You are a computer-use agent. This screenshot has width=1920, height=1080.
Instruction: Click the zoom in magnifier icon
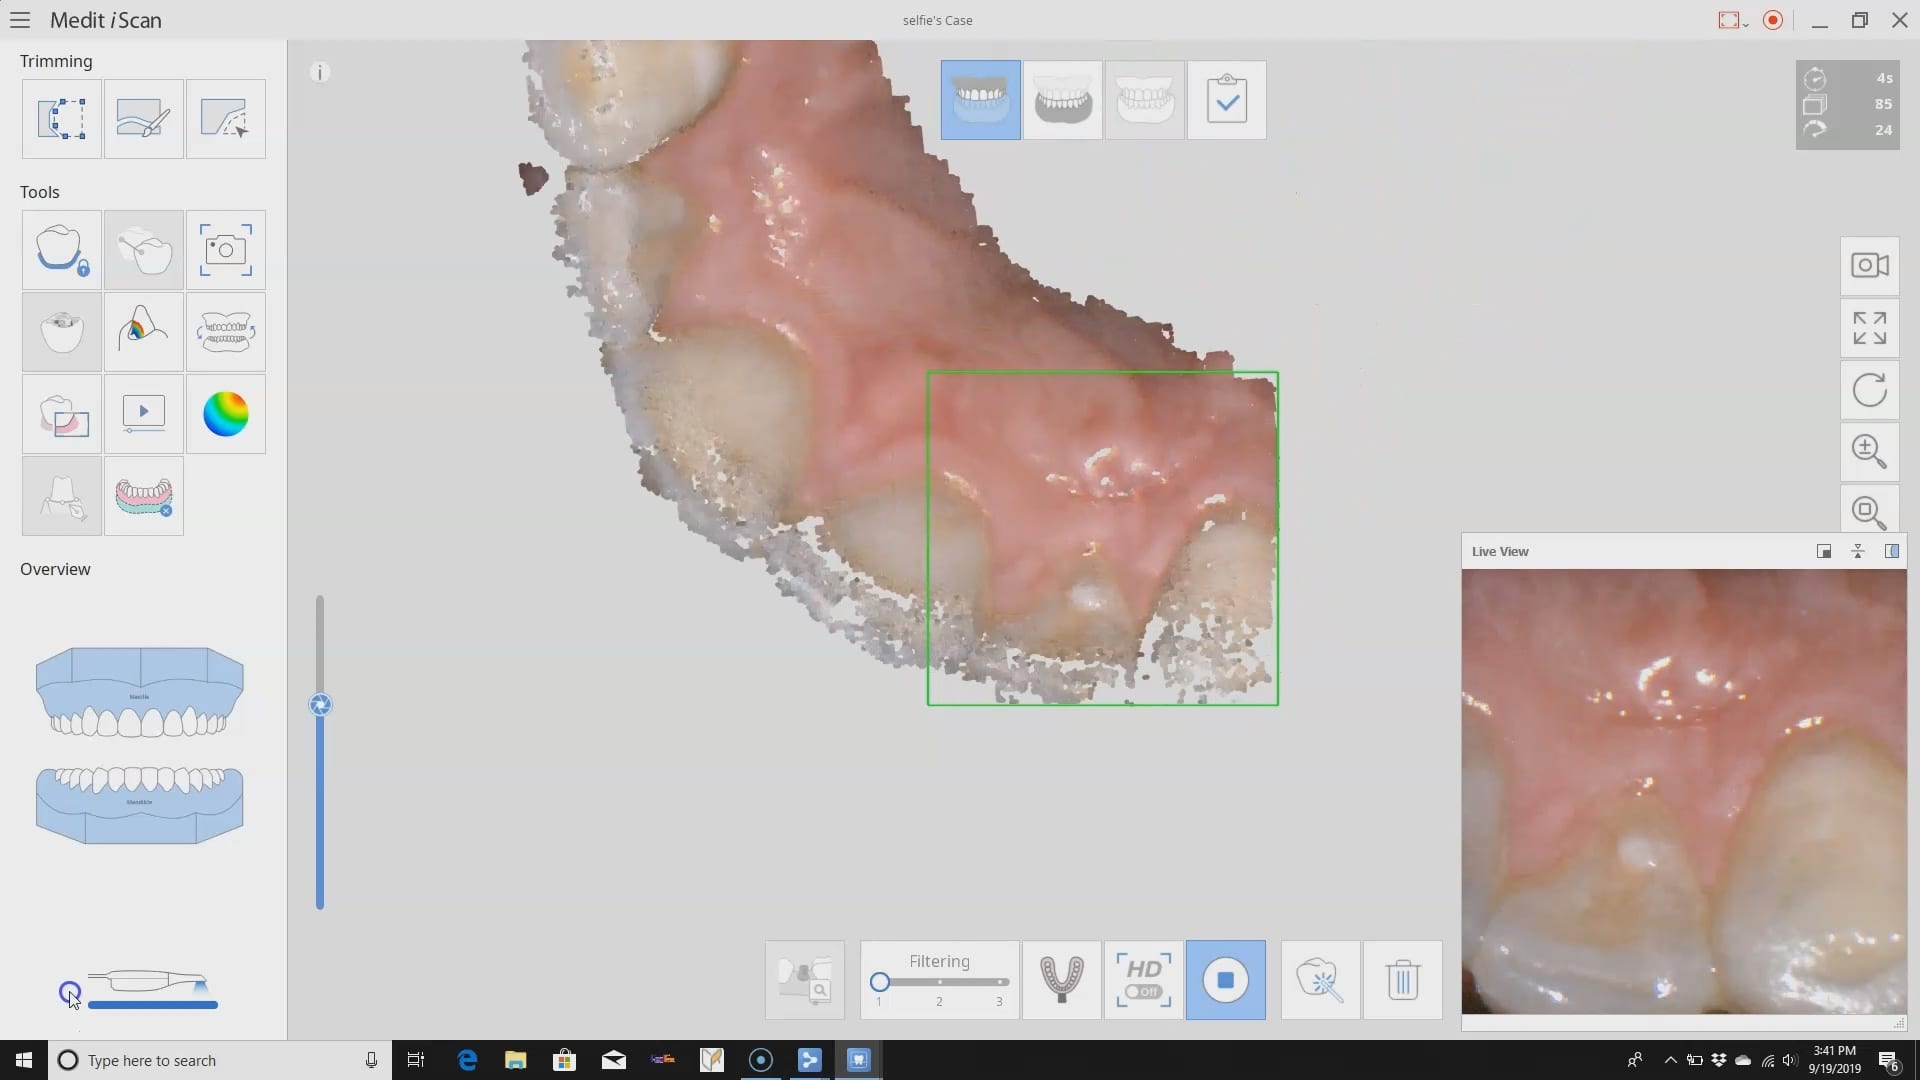[1869, 451]
